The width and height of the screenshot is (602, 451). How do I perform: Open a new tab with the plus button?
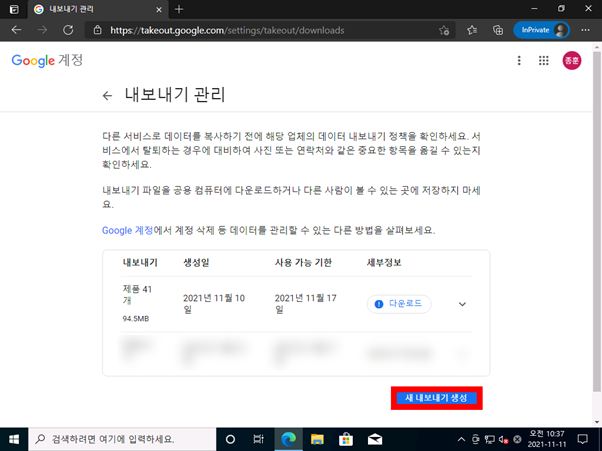(179, 9)
